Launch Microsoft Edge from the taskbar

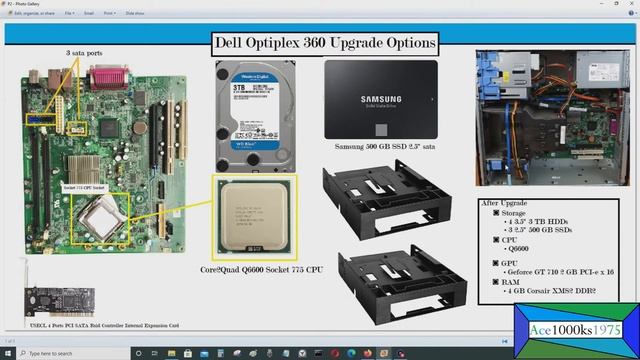(x=351, y=353)
